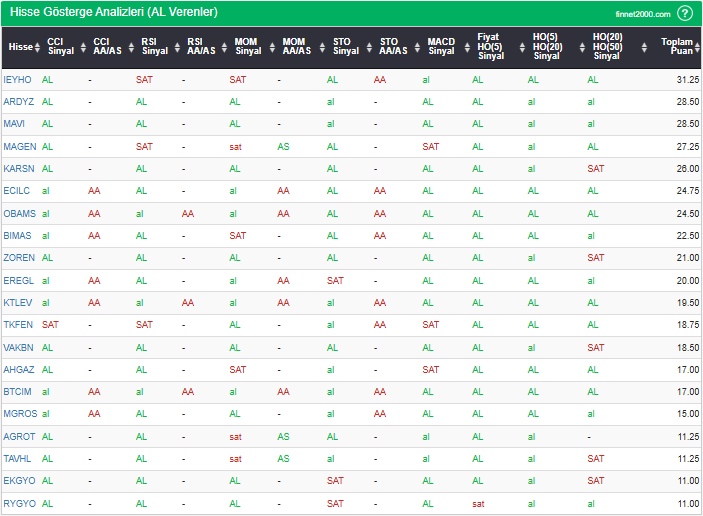Sort by HO(5) HO(20) Sinyal arrows

pyautogui.click(x=582, y=47)
